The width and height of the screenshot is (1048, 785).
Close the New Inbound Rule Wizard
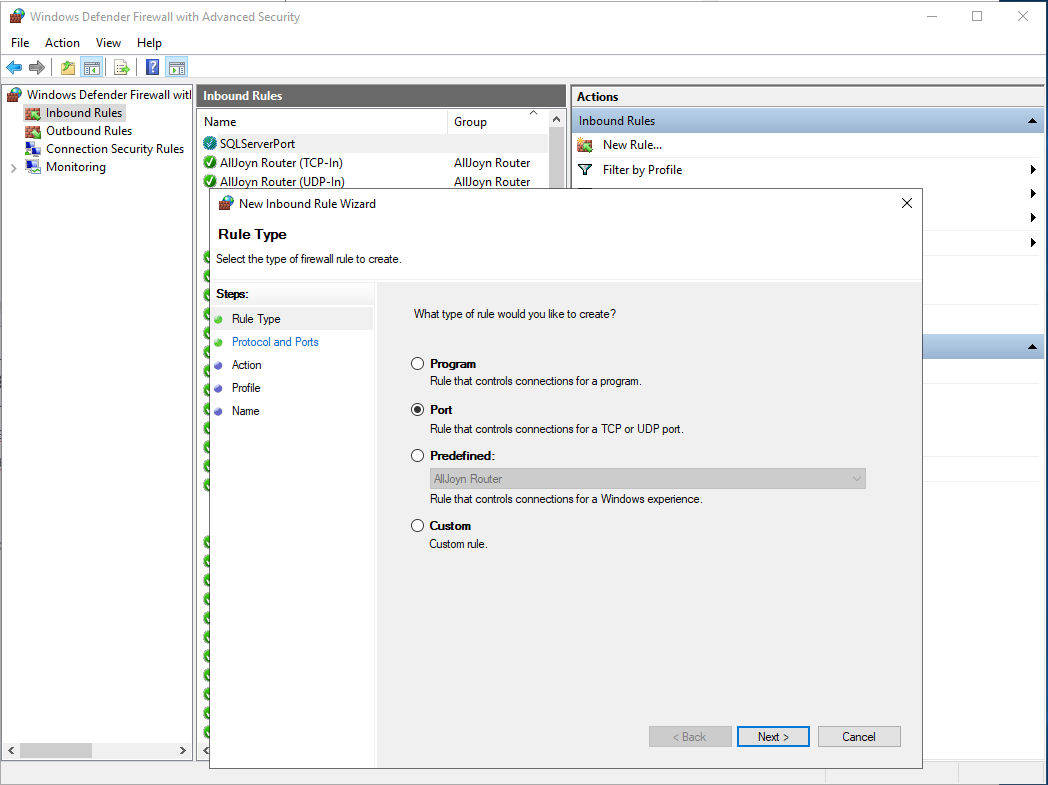click(906, 203)
